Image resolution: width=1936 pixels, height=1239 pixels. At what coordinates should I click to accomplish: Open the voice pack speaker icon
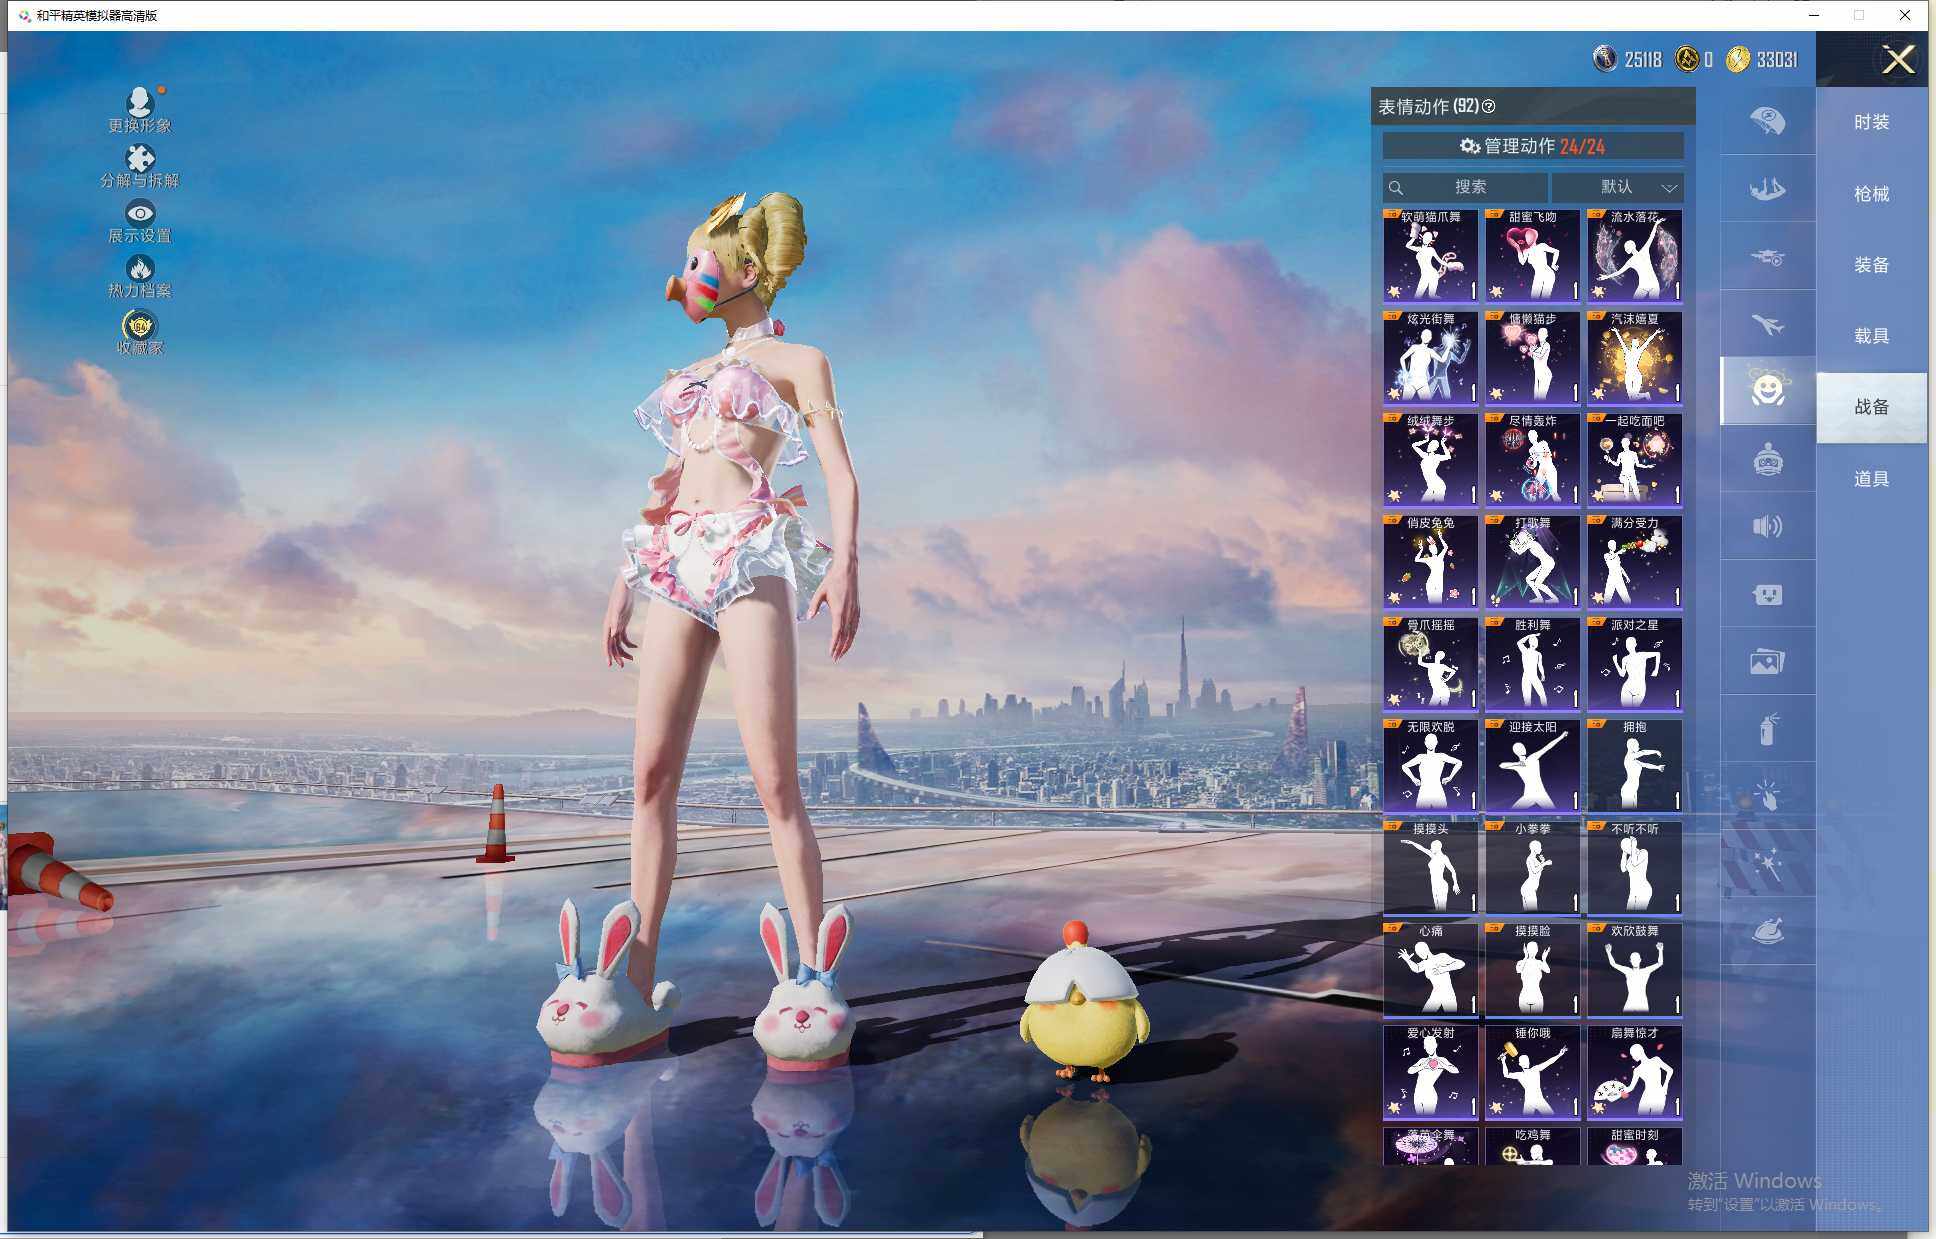pyautogui.click(x=1767, y=526)
